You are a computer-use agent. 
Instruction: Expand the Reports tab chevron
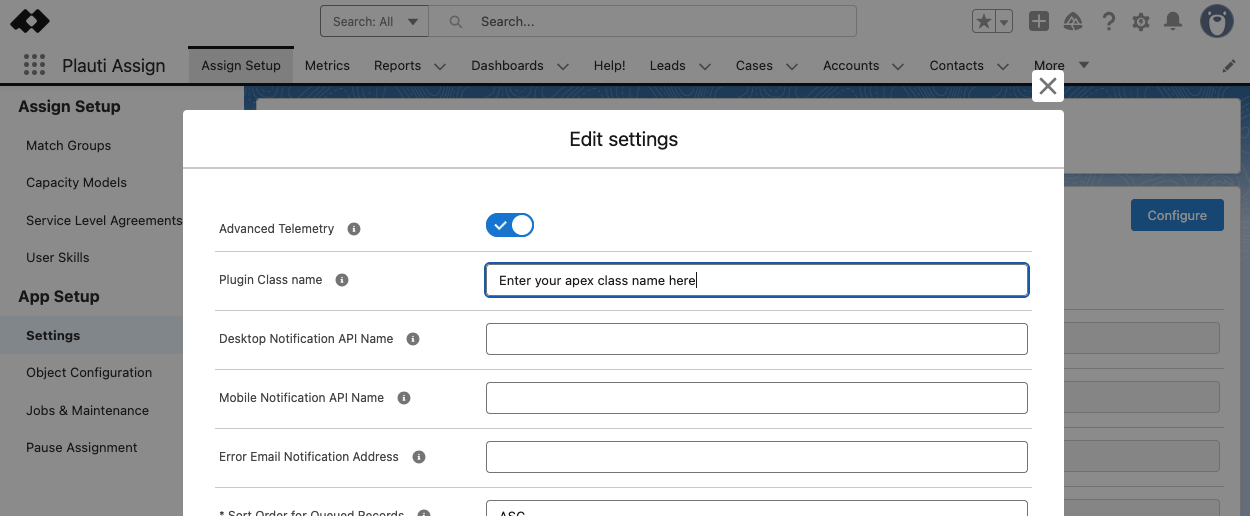440,67
